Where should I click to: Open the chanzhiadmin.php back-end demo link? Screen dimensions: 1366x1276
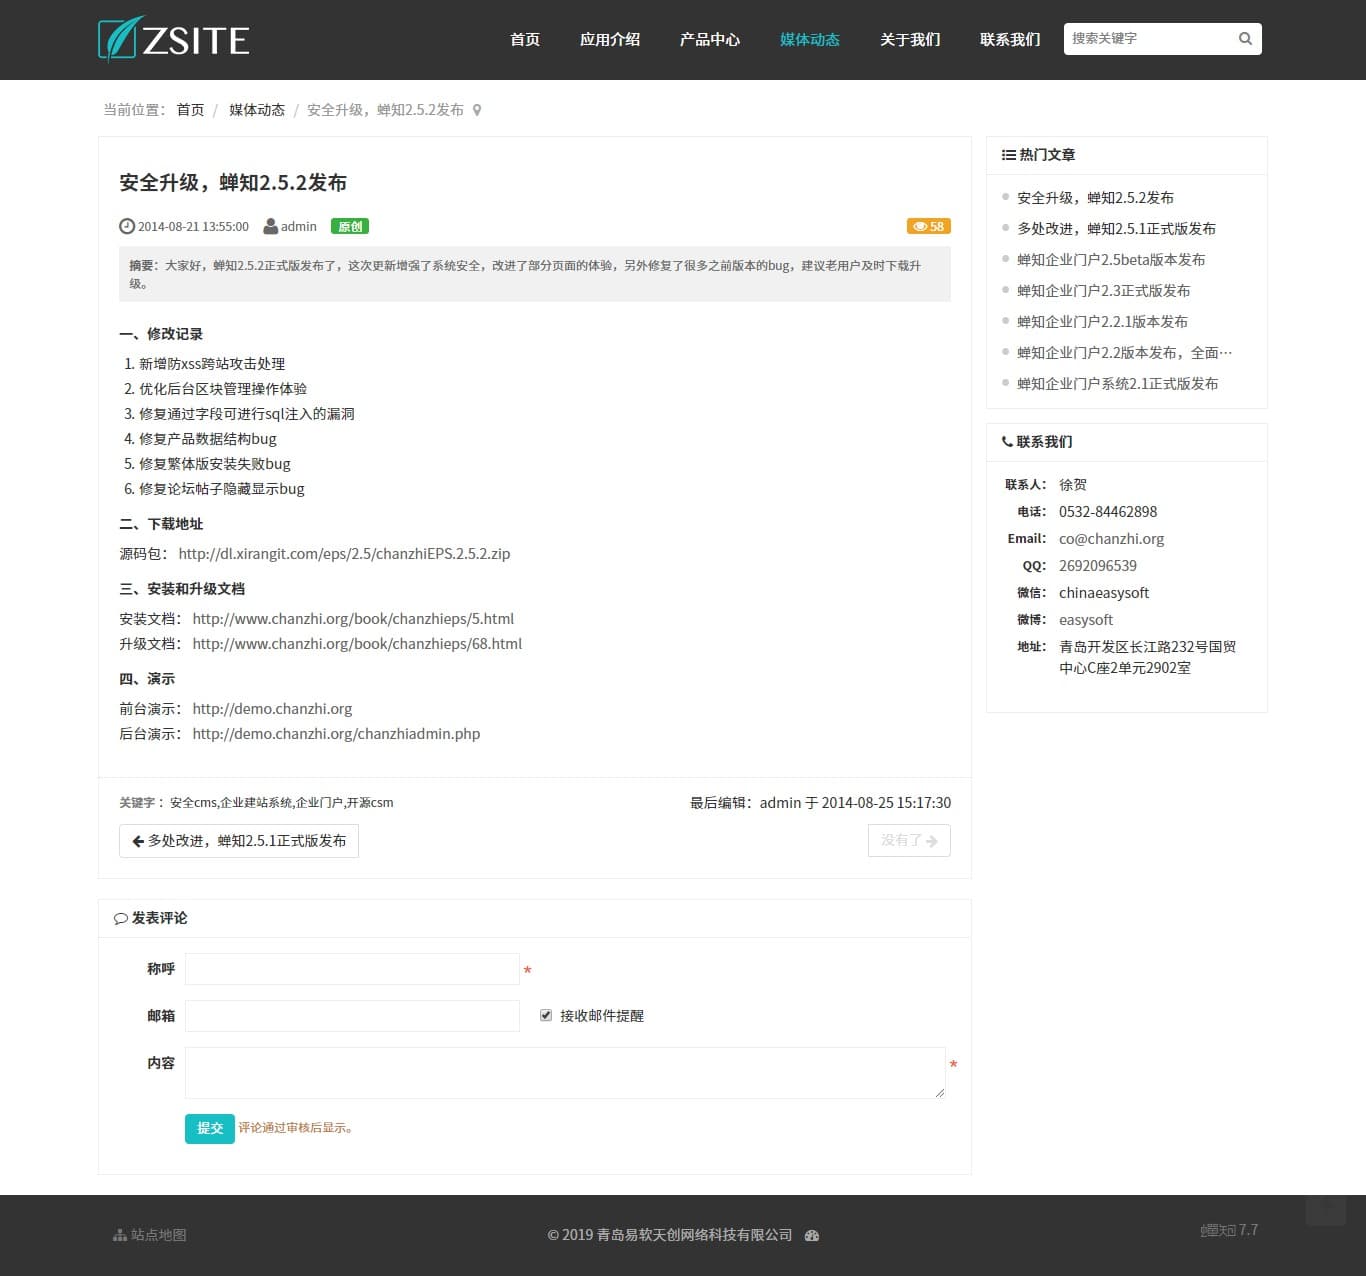point(336,734)
